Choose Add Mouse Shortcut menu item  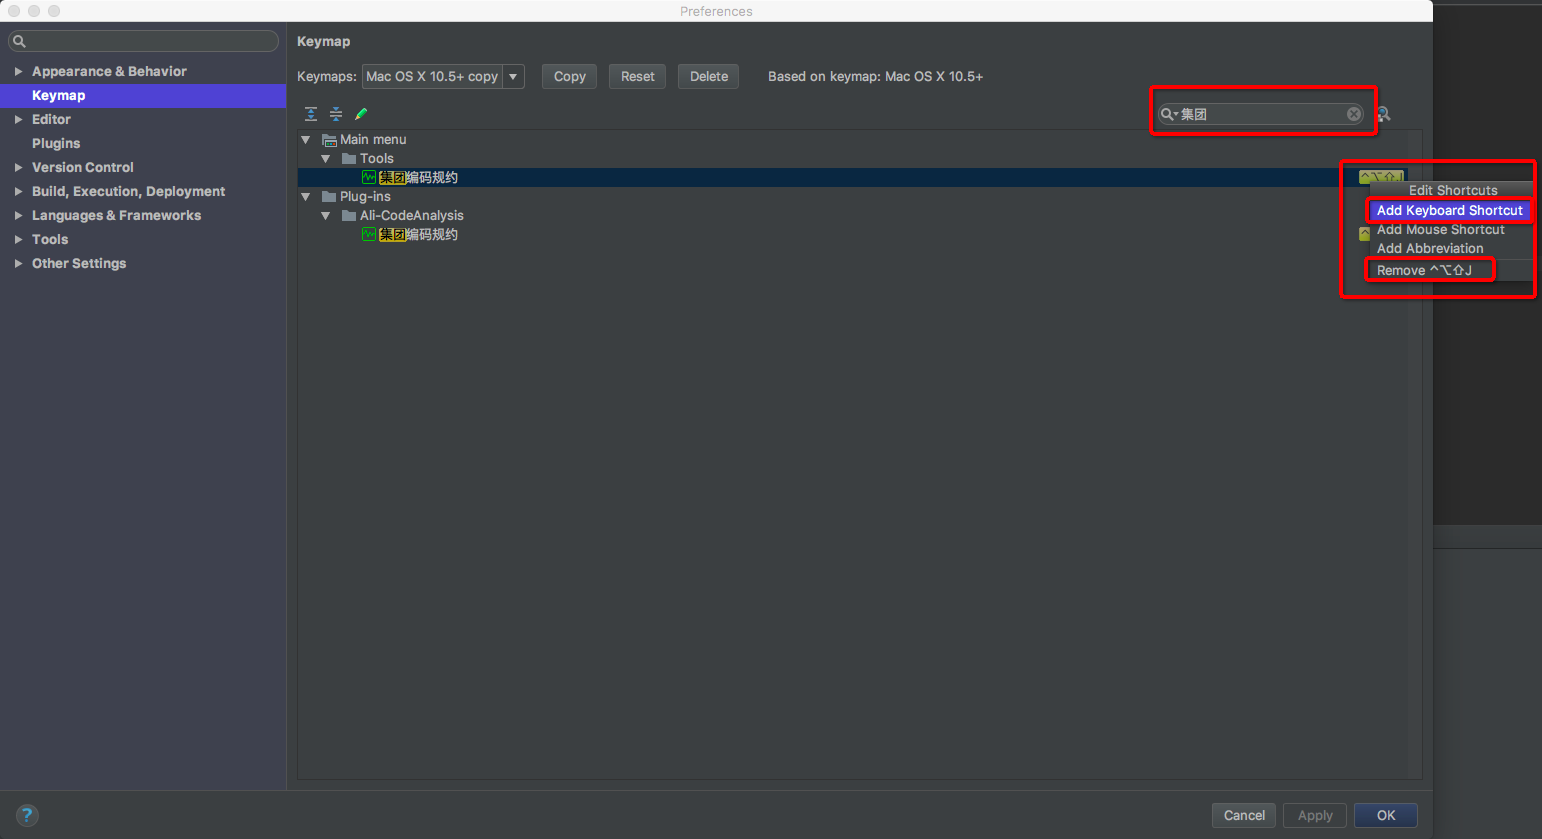[1440, 230]
